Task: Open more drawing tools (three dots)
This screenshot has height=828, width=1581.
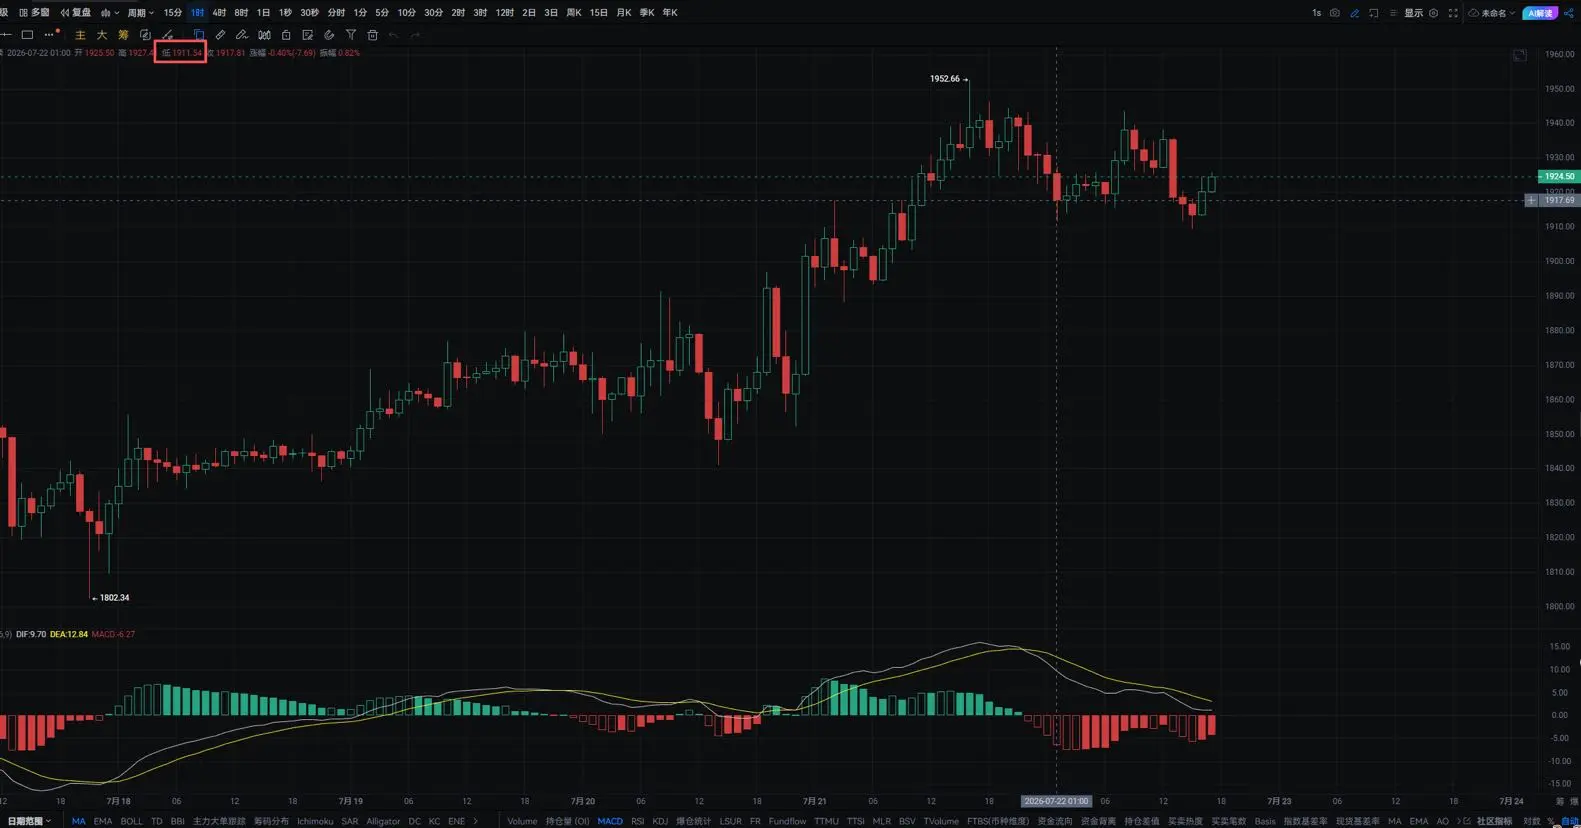Action: [50, 35]
